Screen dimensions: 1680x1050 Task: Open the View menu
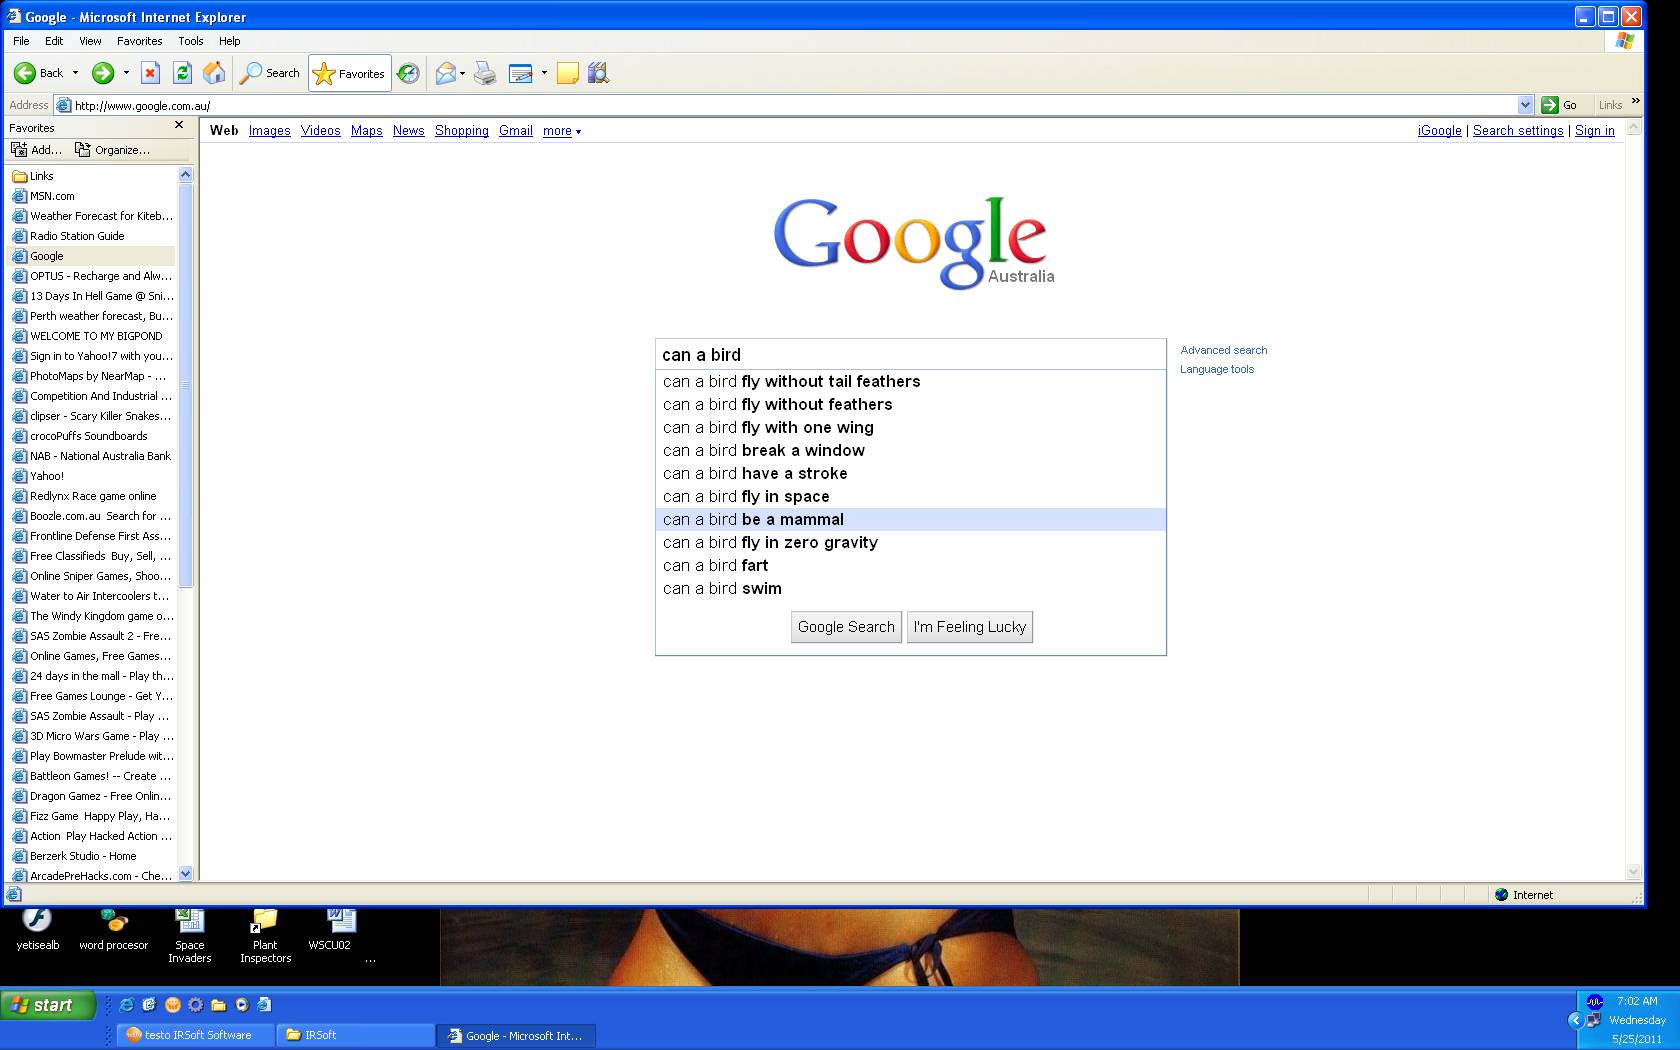[90, 41]
